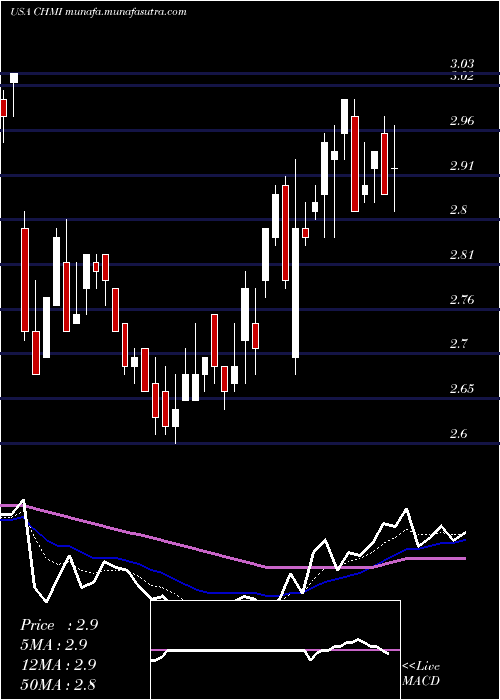Click the 'USA CHMI munafa.munafasutra.com' title text
Viewport: 500px width, 700px height.
98,12
